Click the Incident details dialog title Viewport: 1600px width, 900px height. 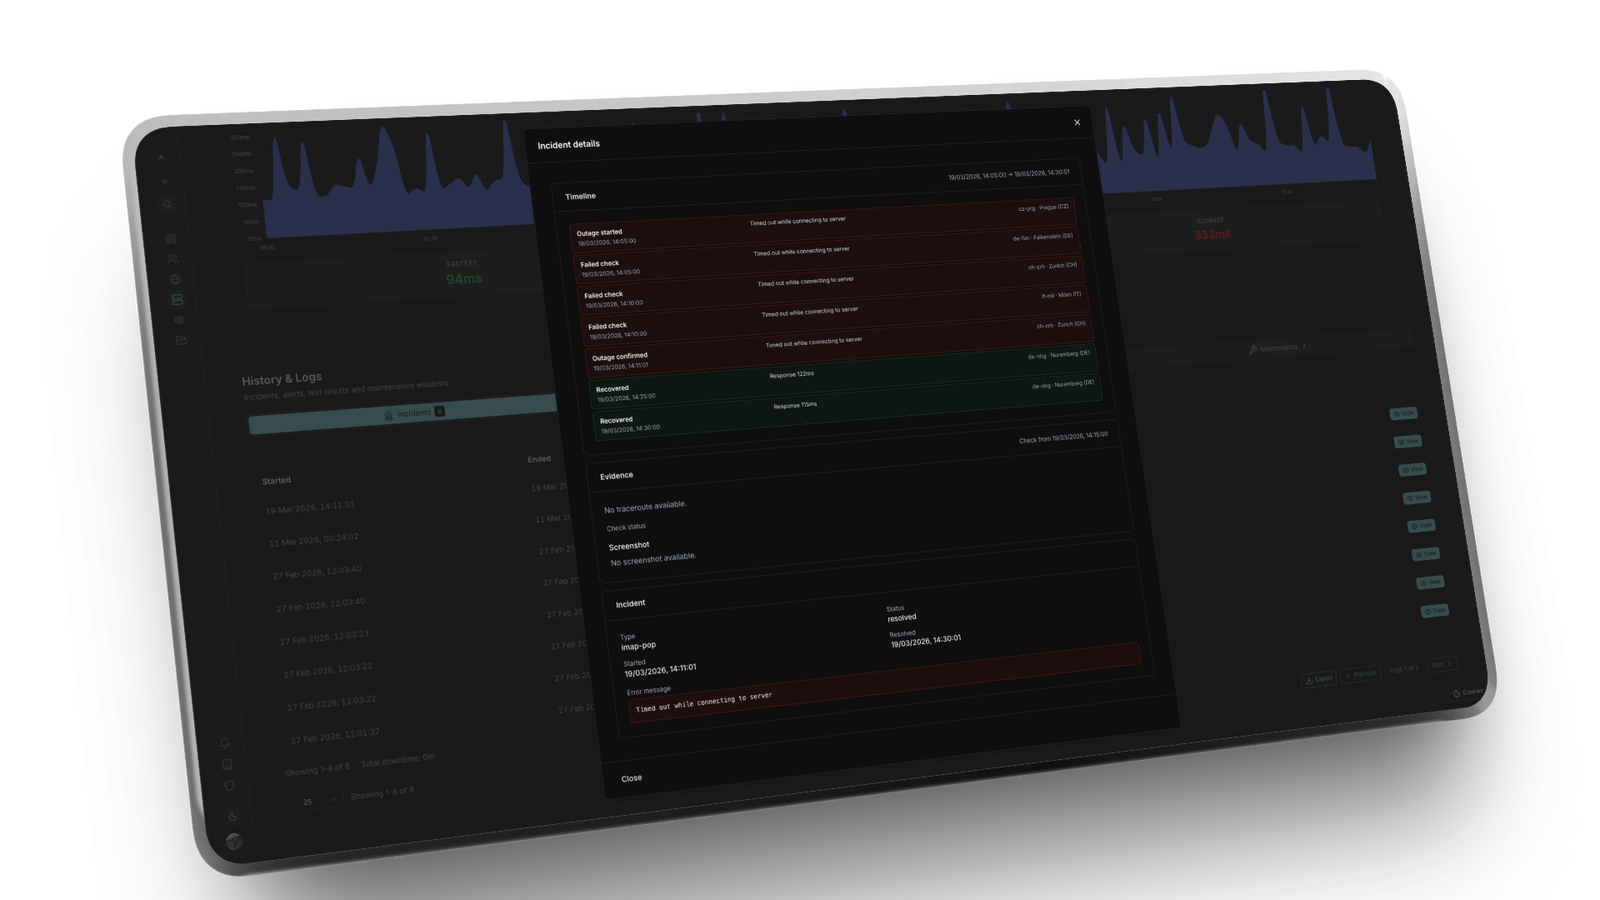[568, 144]
